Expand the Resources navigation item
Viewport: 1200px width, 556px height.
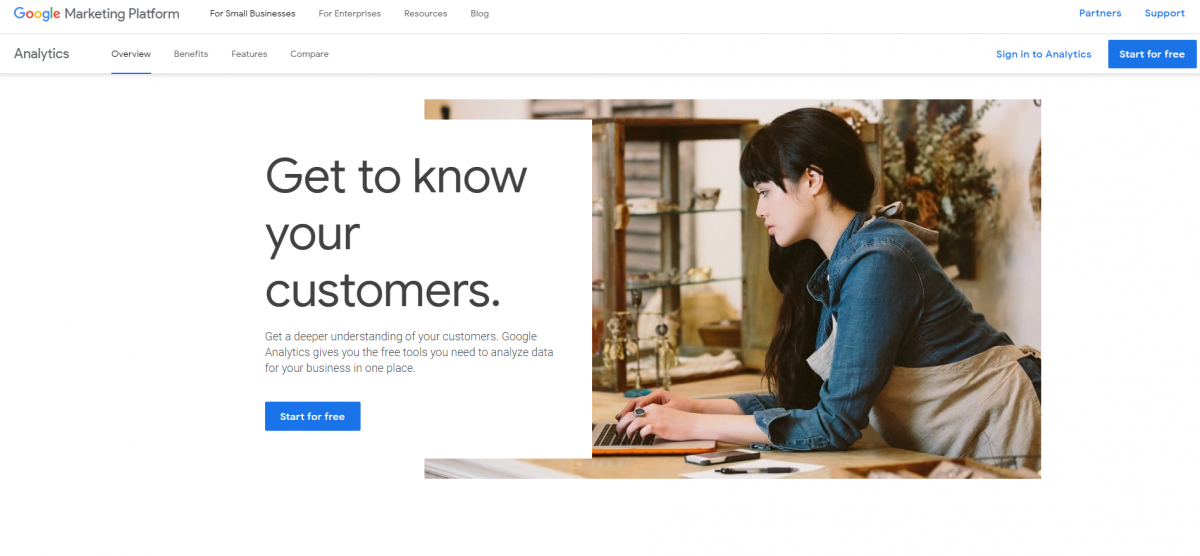pos(425,14)
